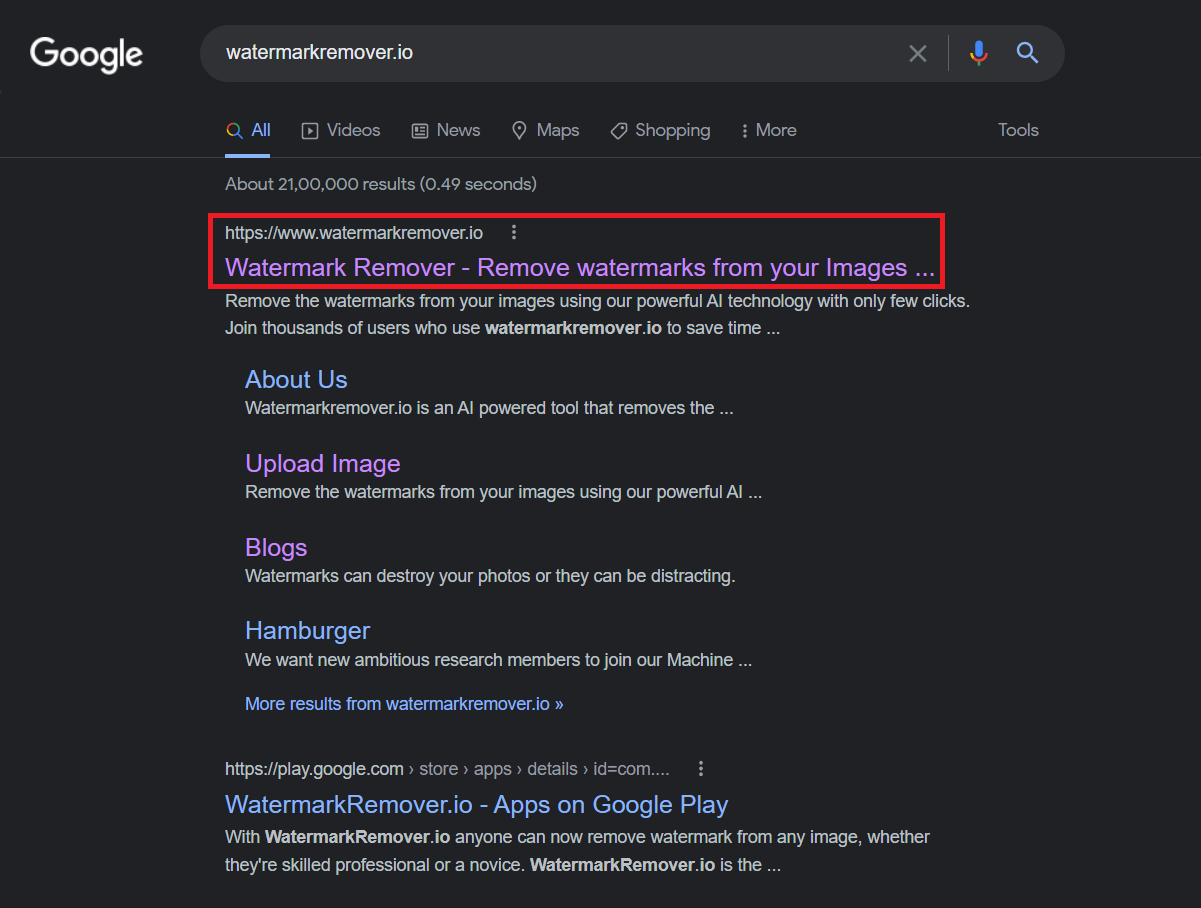This screenshot has height=908, width=1201.
Task: Click snippet 'With WatermarkRemover.io anyone can now'
Action: 577,837
